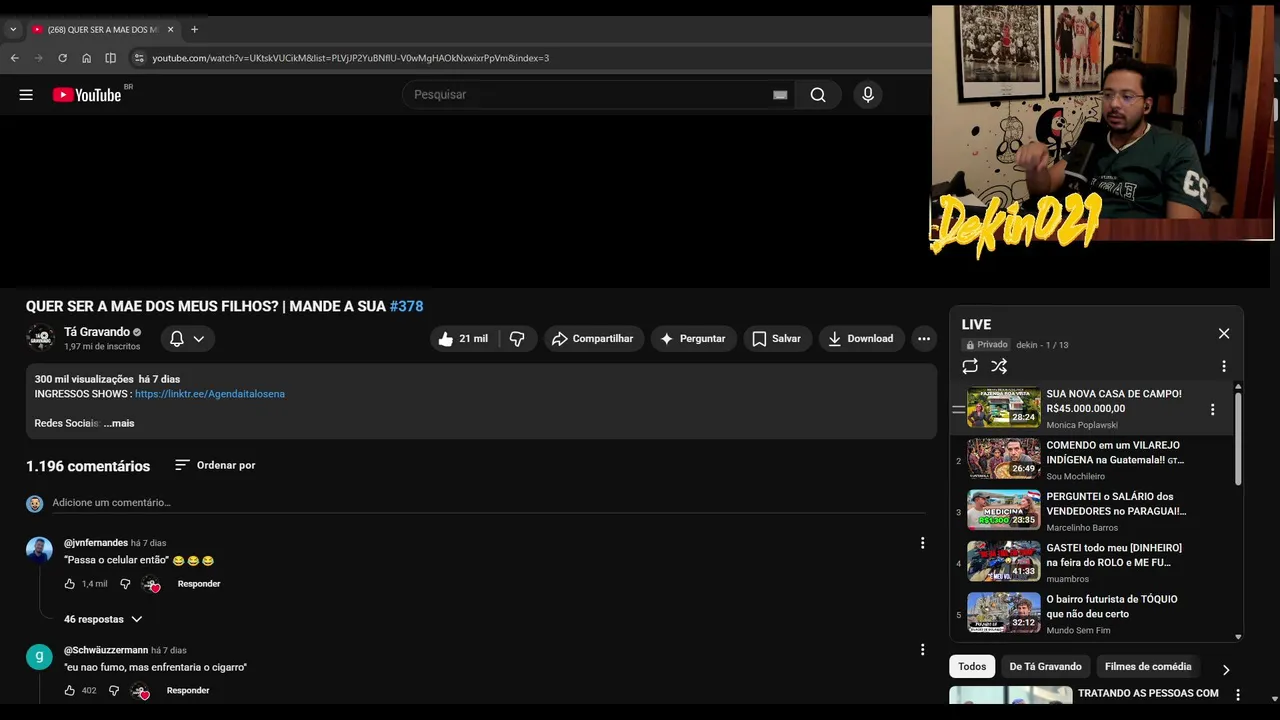Screen dimensions: 1280x720
Task: Click the address bar URL
Action: point(350,58)
